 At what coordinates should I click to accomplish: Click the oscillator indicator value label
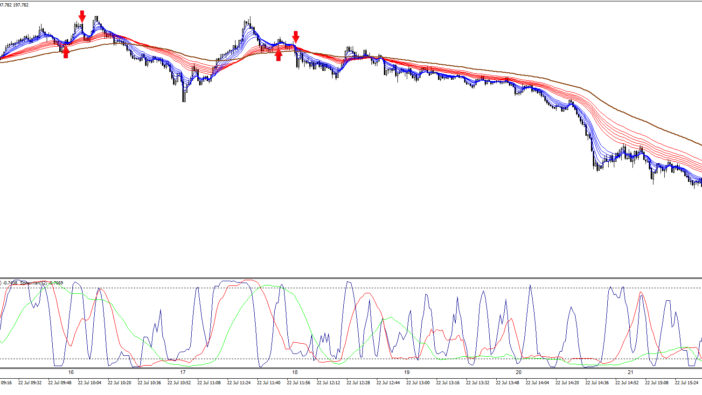pyautogui.click(x=32, y=283)
